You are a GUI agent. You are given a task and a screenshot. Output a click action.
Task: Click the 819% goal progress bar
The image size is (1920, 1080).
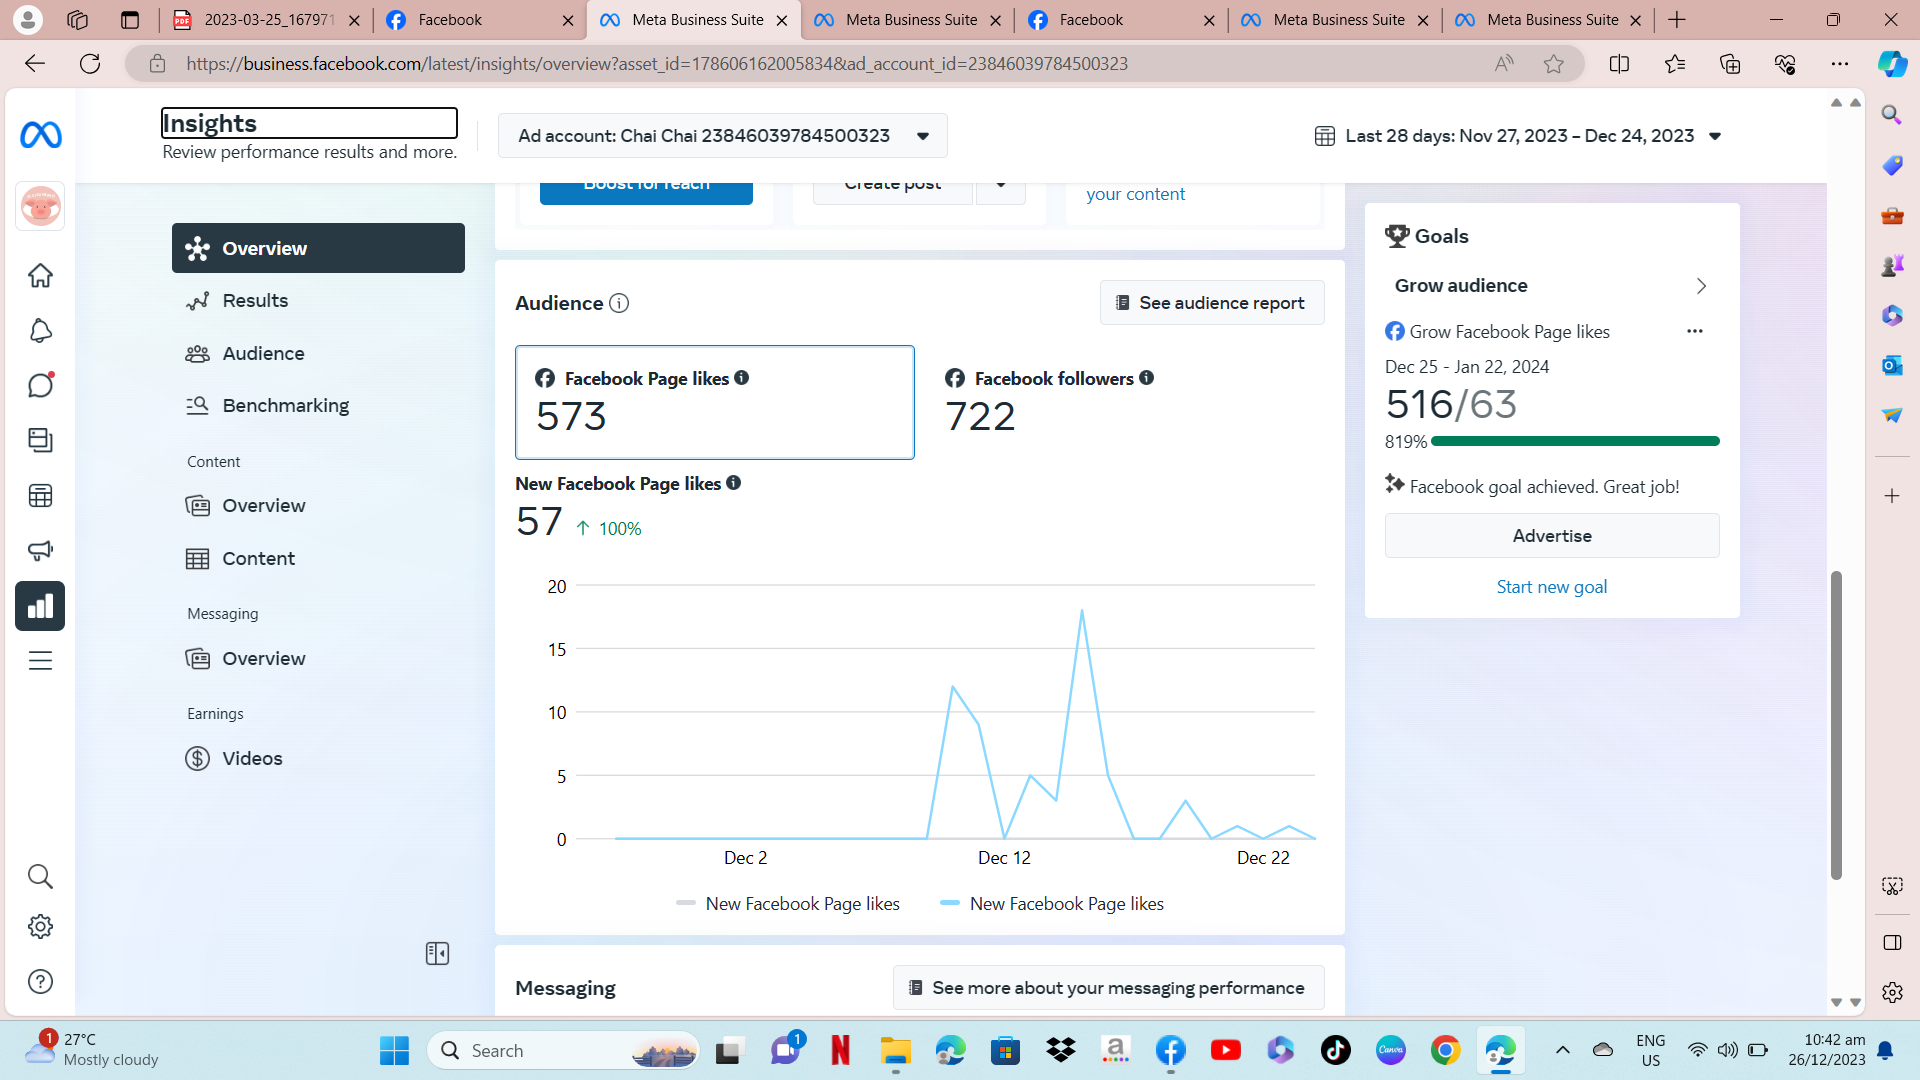click(1575, 441)
